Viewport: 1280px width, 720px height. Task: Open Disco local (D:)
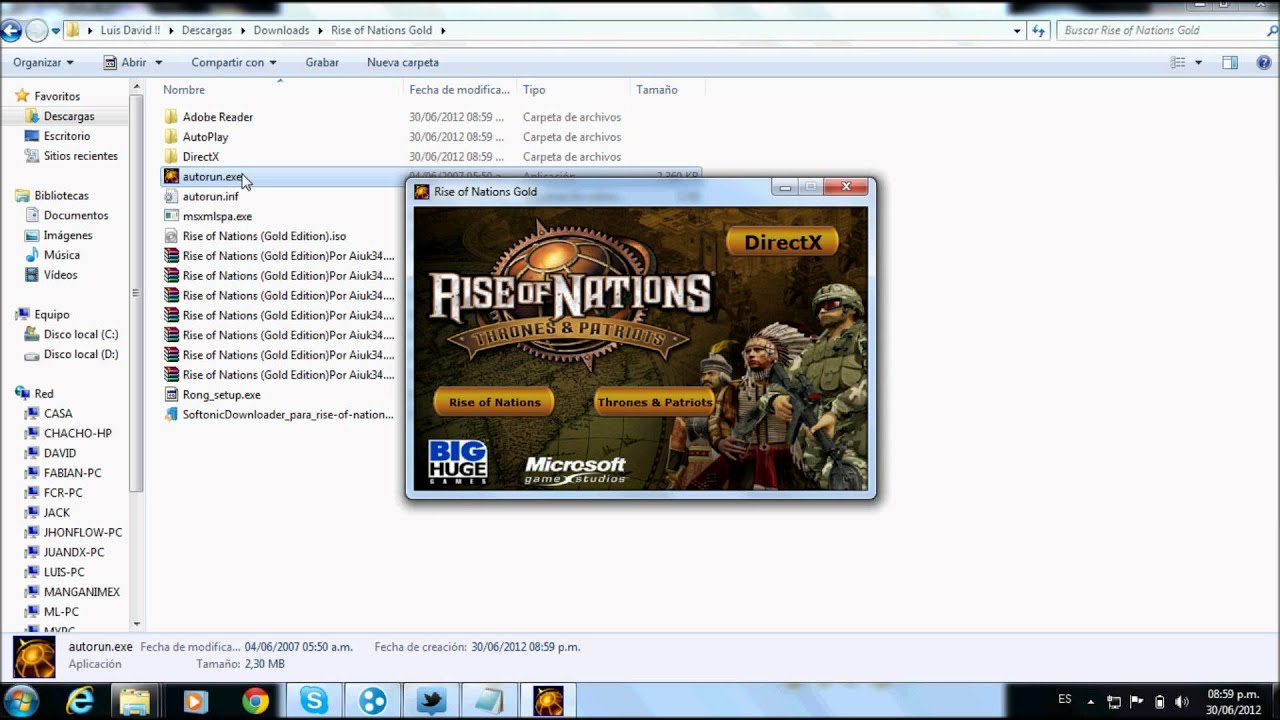point(80,354)
